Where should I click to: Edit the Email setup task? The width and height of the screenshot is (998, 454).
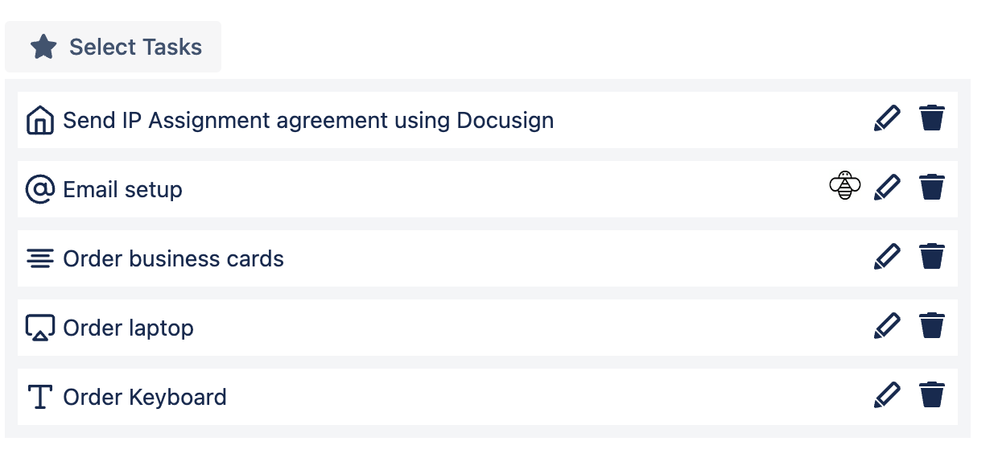click(x=887, y=188)
